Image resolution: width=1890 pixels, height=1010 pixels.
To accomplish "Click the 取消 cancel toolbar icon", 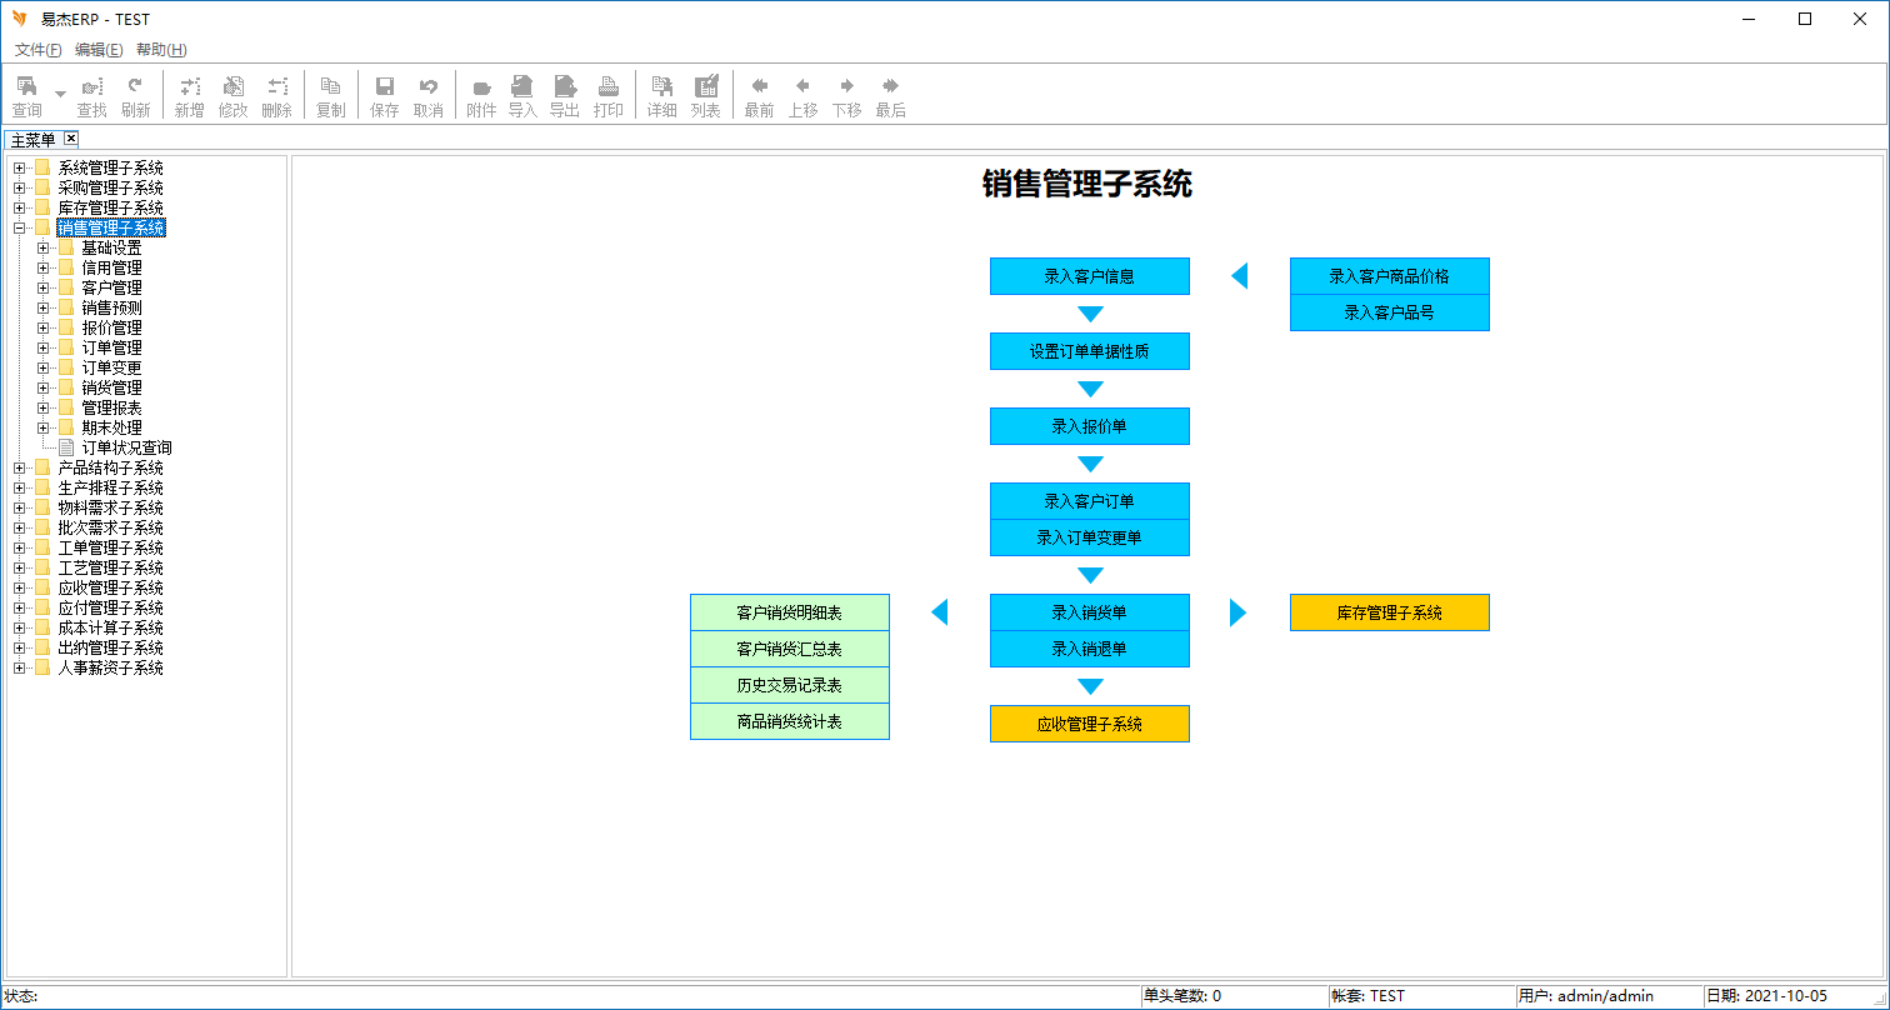I will [x=428, y=96].
